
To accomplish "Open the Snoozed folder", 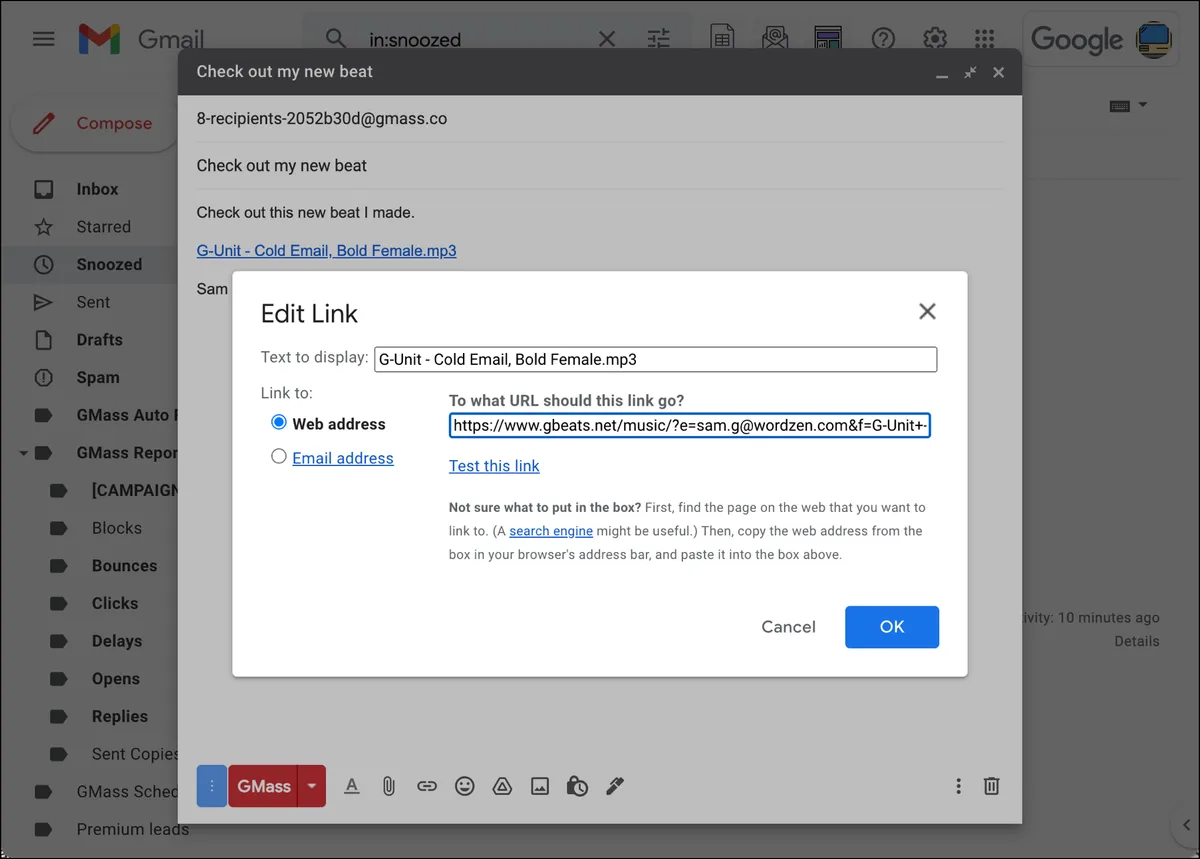I will pyautogui.click(x=109, y=264).
